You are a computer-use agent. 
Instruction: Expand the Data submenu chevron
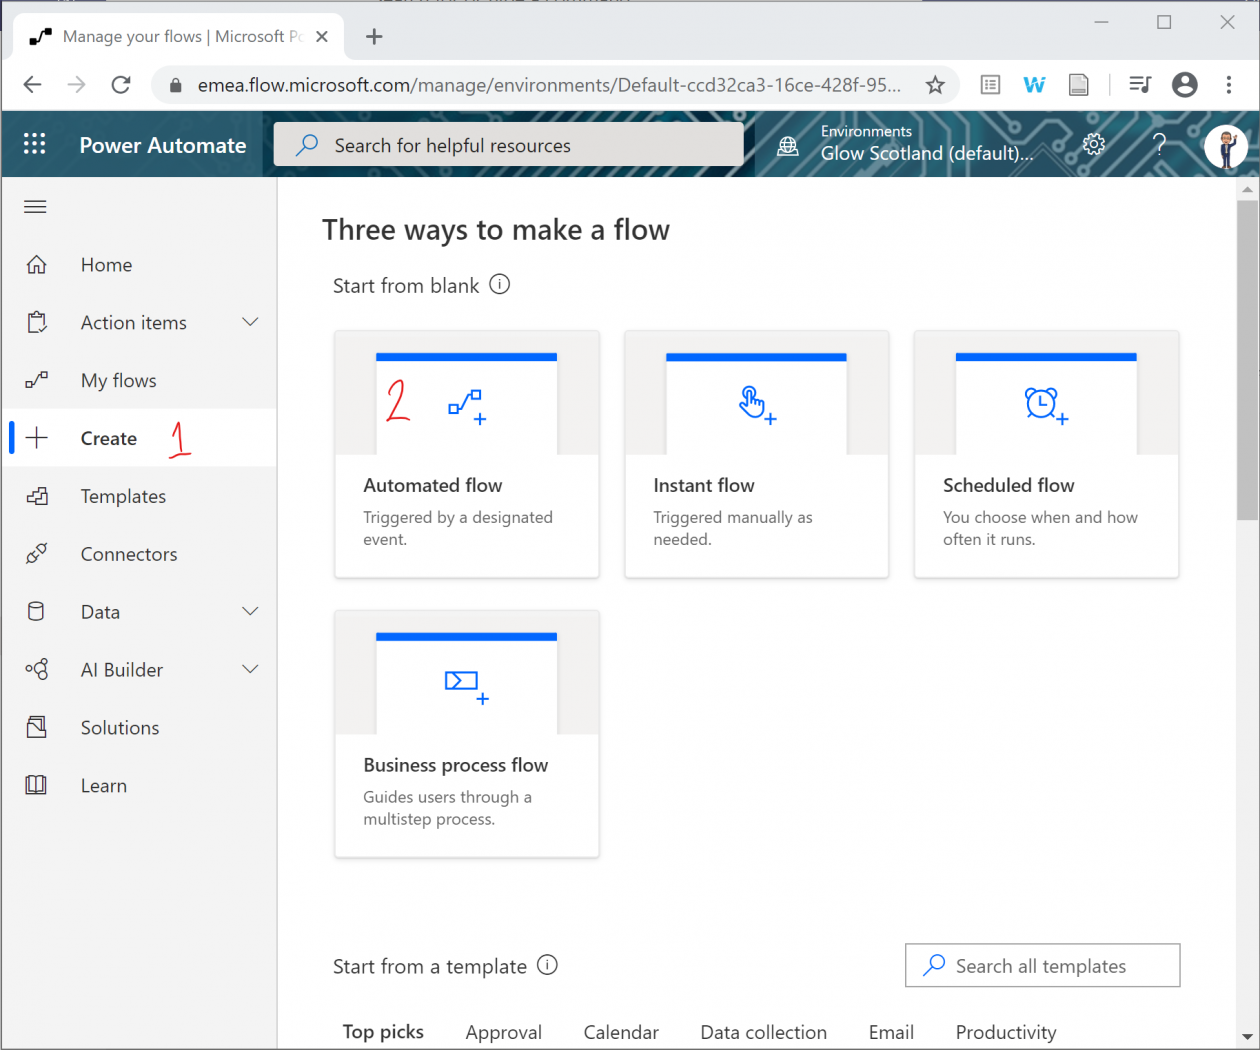coord(250,611)
